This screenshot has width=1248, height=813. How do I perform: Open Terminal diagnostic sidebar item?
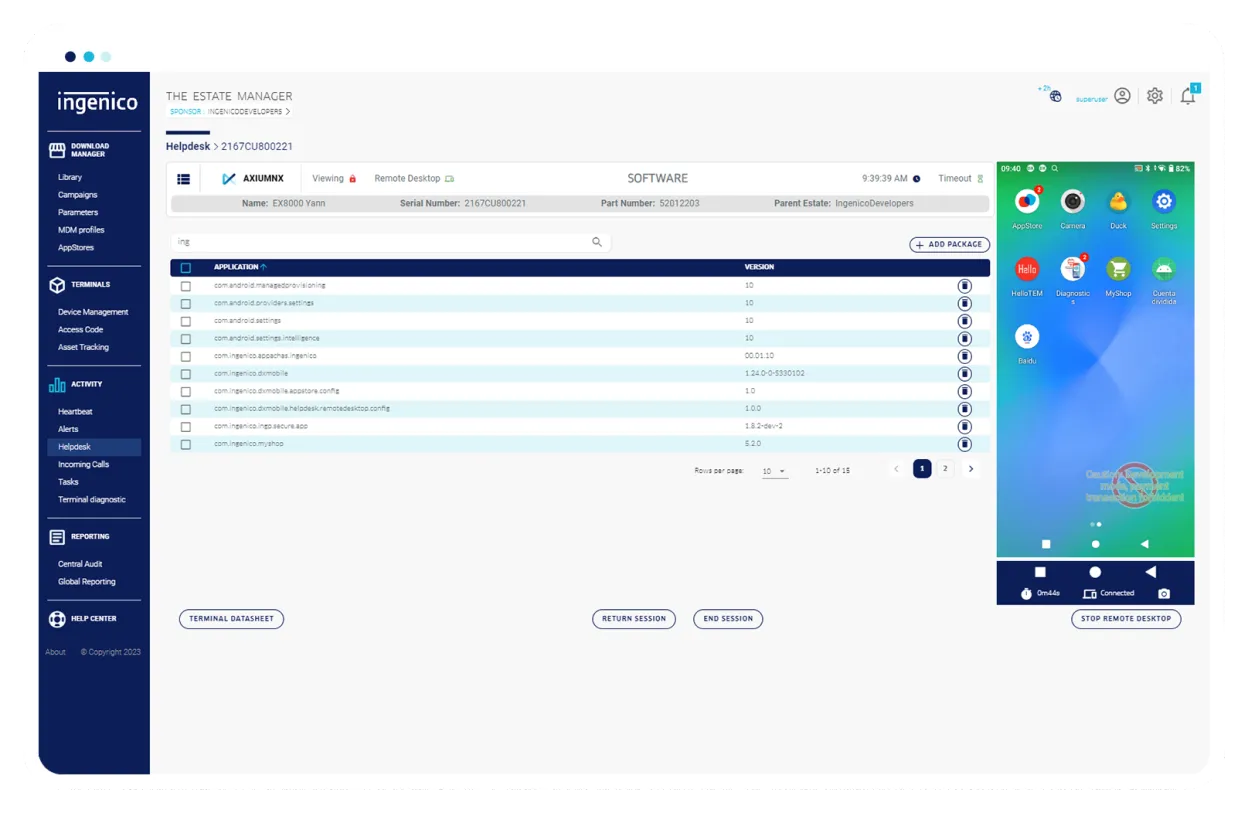pyautogui.click(x=92, y=500)
